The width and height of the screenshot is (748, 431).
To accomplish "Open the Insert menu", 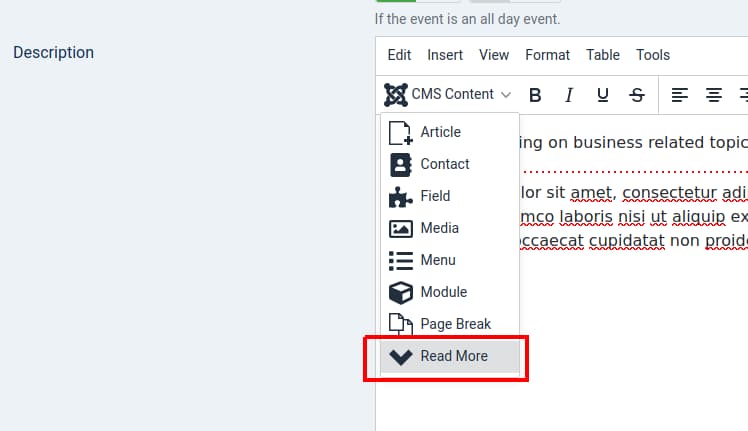I will [x=445, y=55].
